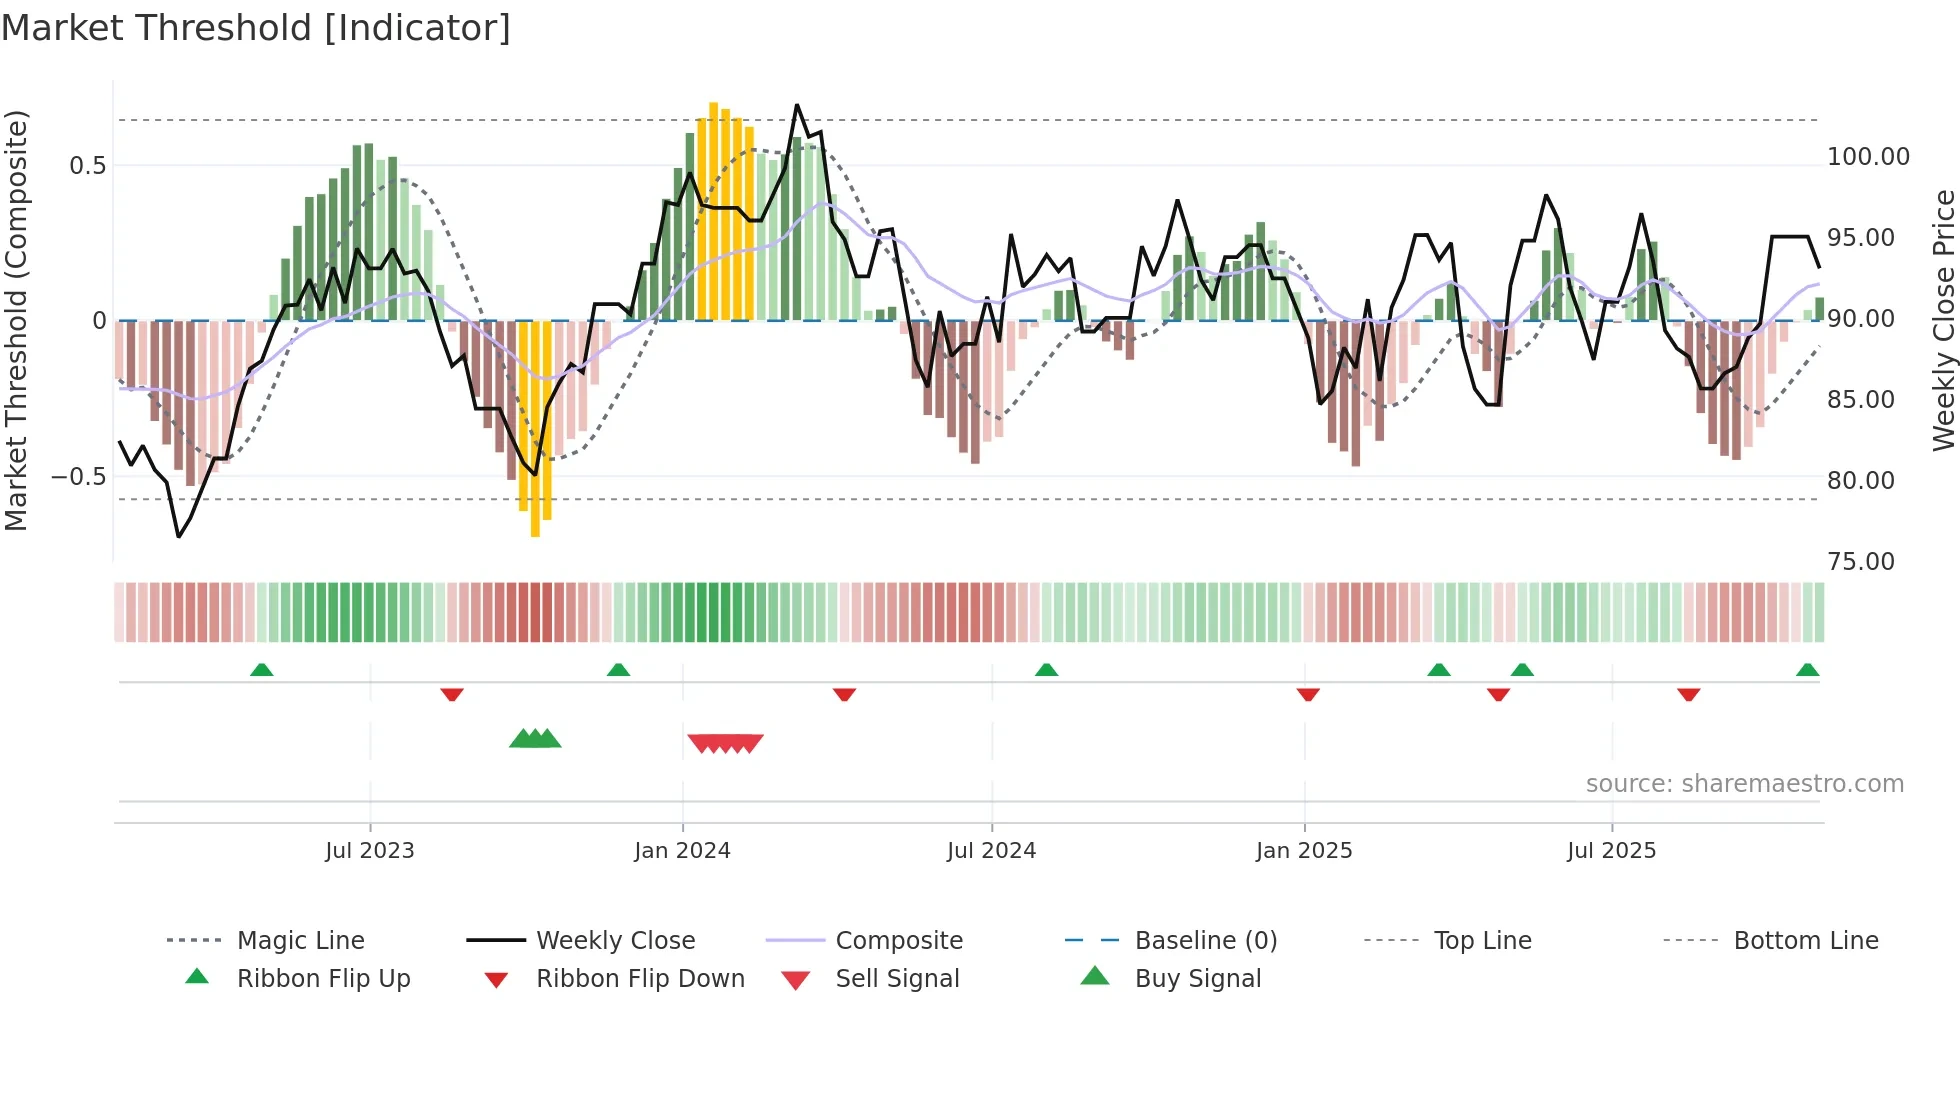
Task: Hide the Top Line legend entry
Action: (x=1482, y=940)
